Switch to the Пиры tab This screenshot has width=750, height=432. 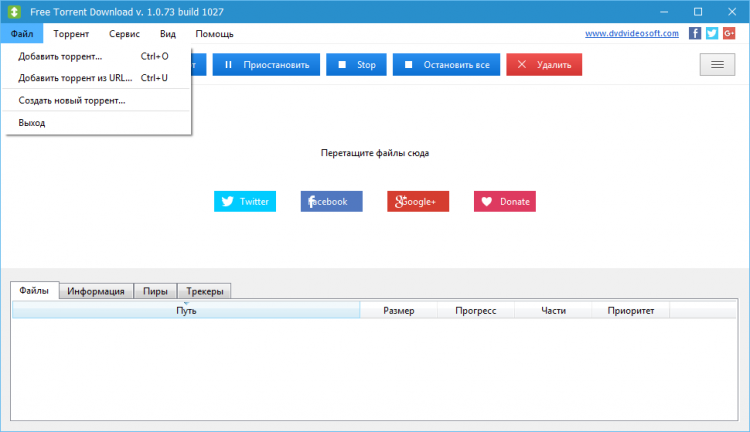(155, 291)
